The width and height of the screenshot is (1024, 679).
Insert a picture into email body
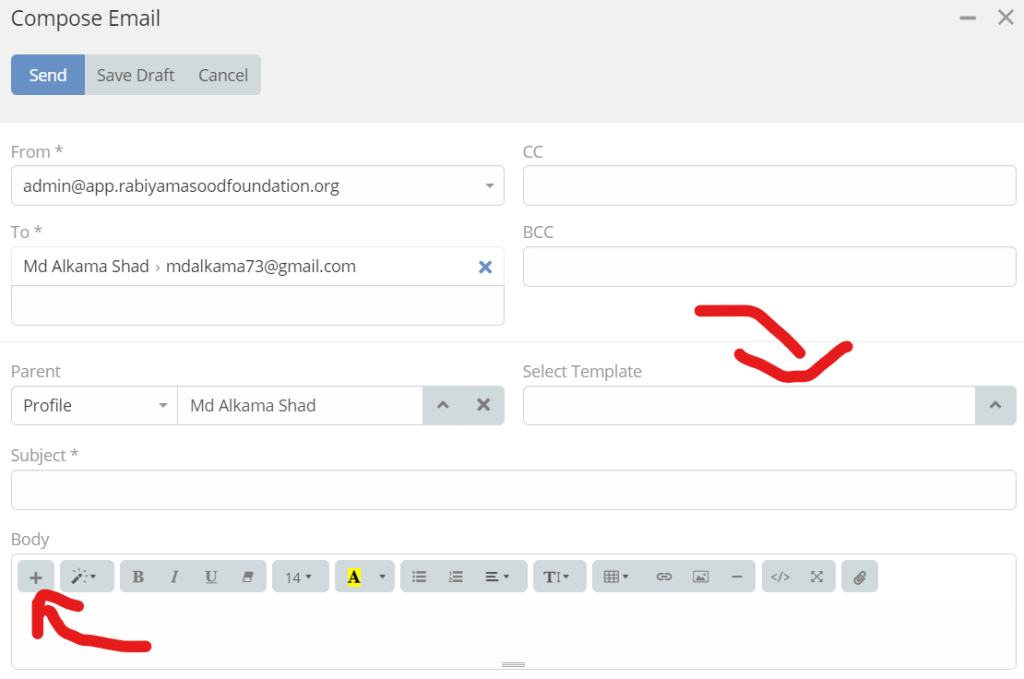(x=701, y=576)
